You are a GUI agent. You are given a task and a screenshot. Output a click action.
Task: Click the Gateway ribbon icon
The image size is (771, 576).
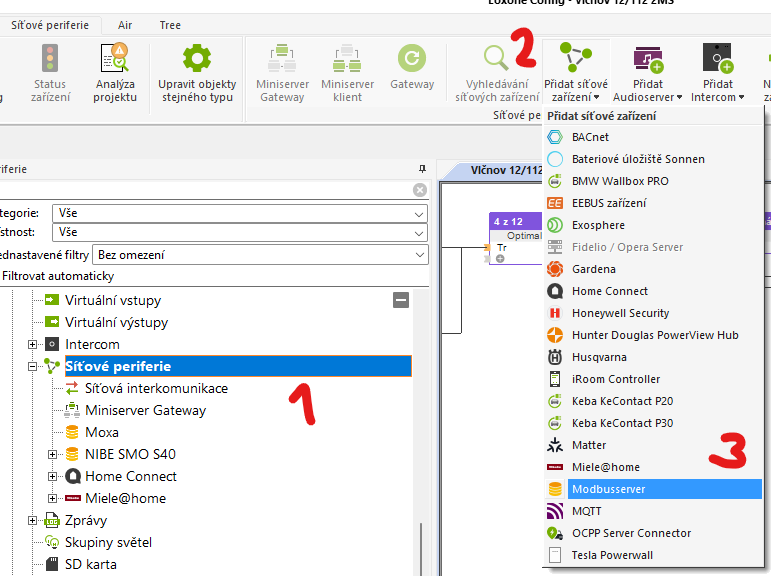click(412, 58)
